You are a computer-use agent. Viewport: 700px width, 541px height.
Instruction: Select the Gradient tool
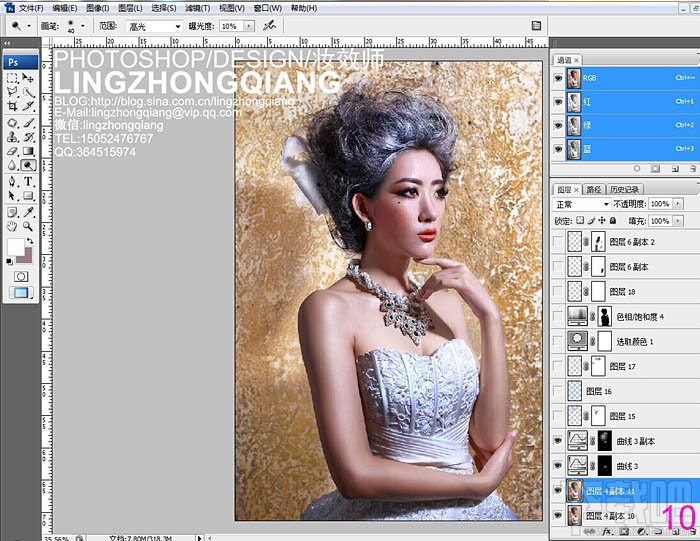28,151
